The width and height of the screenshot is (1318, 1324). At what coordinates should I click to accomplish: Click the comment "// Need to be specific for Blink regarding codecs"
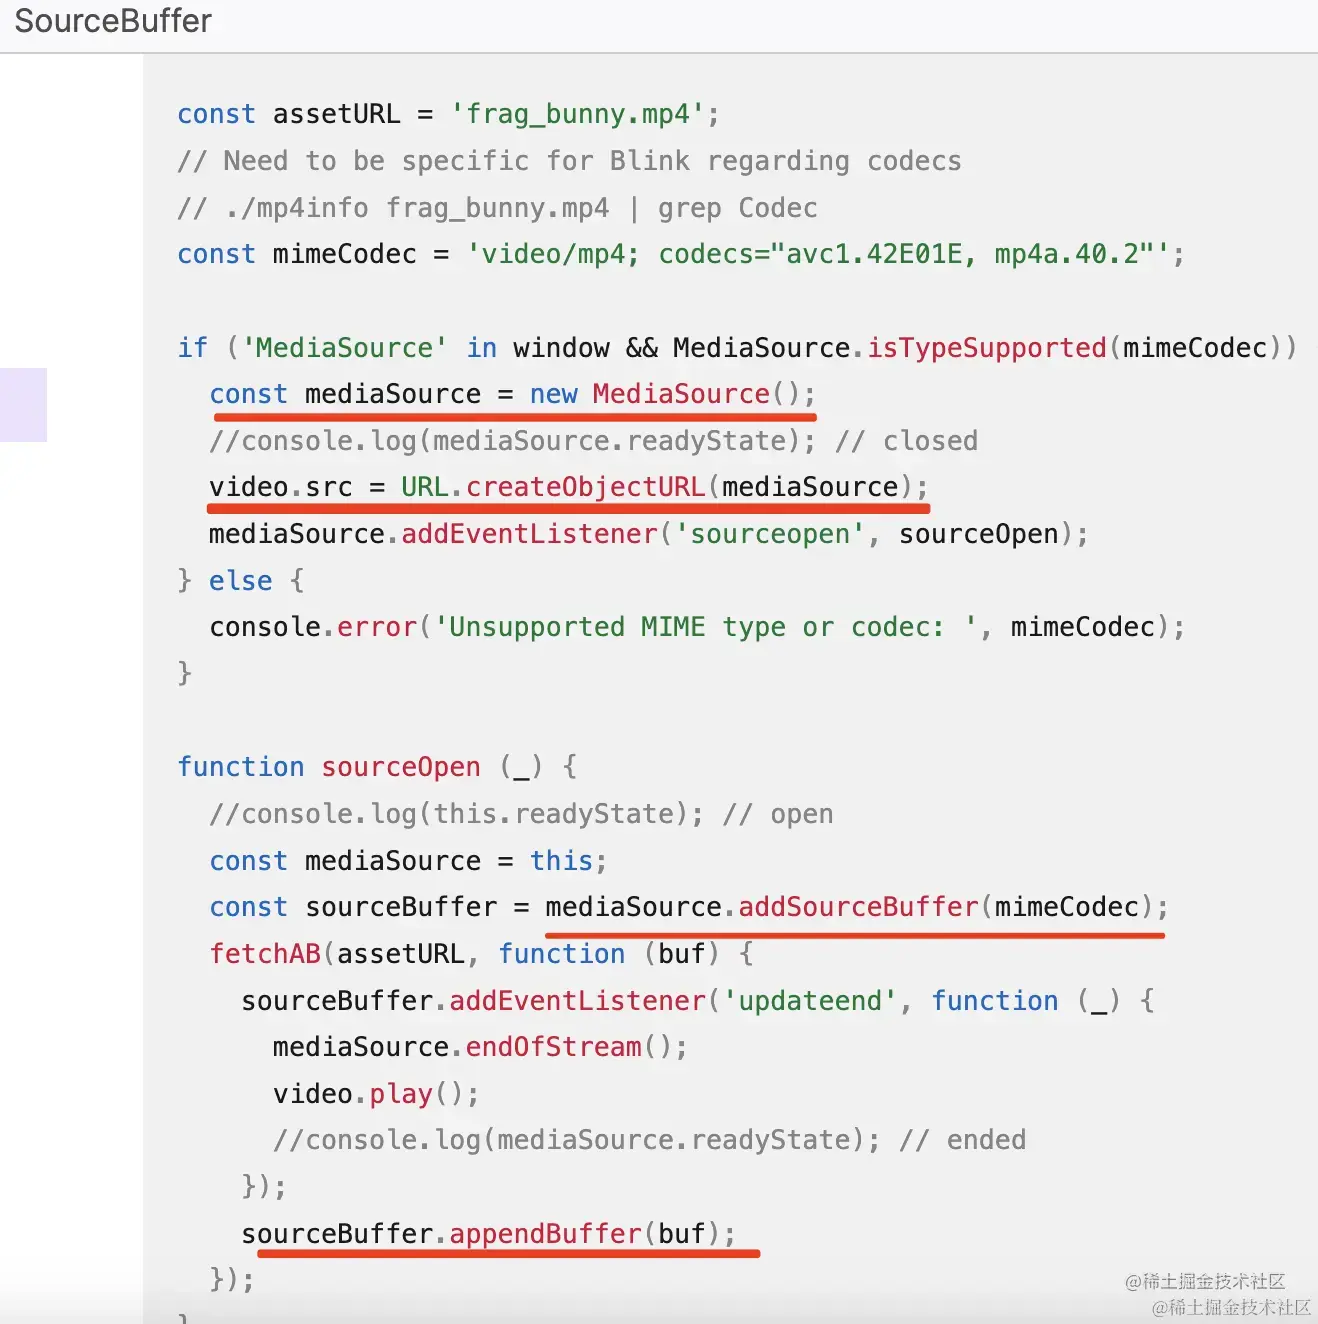[569, 161]
